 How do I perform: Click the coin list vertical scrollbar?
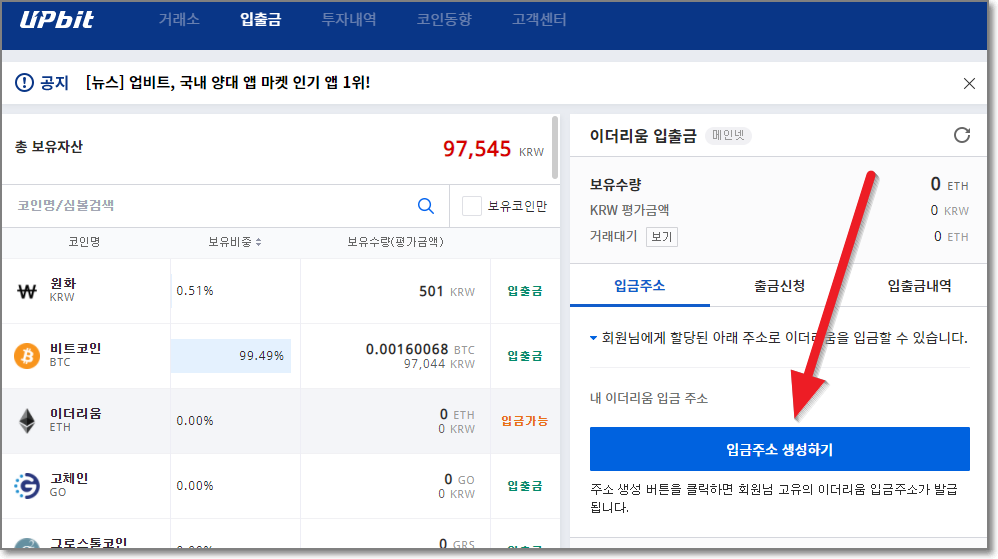pyautogui.click(x=555, y=148)
